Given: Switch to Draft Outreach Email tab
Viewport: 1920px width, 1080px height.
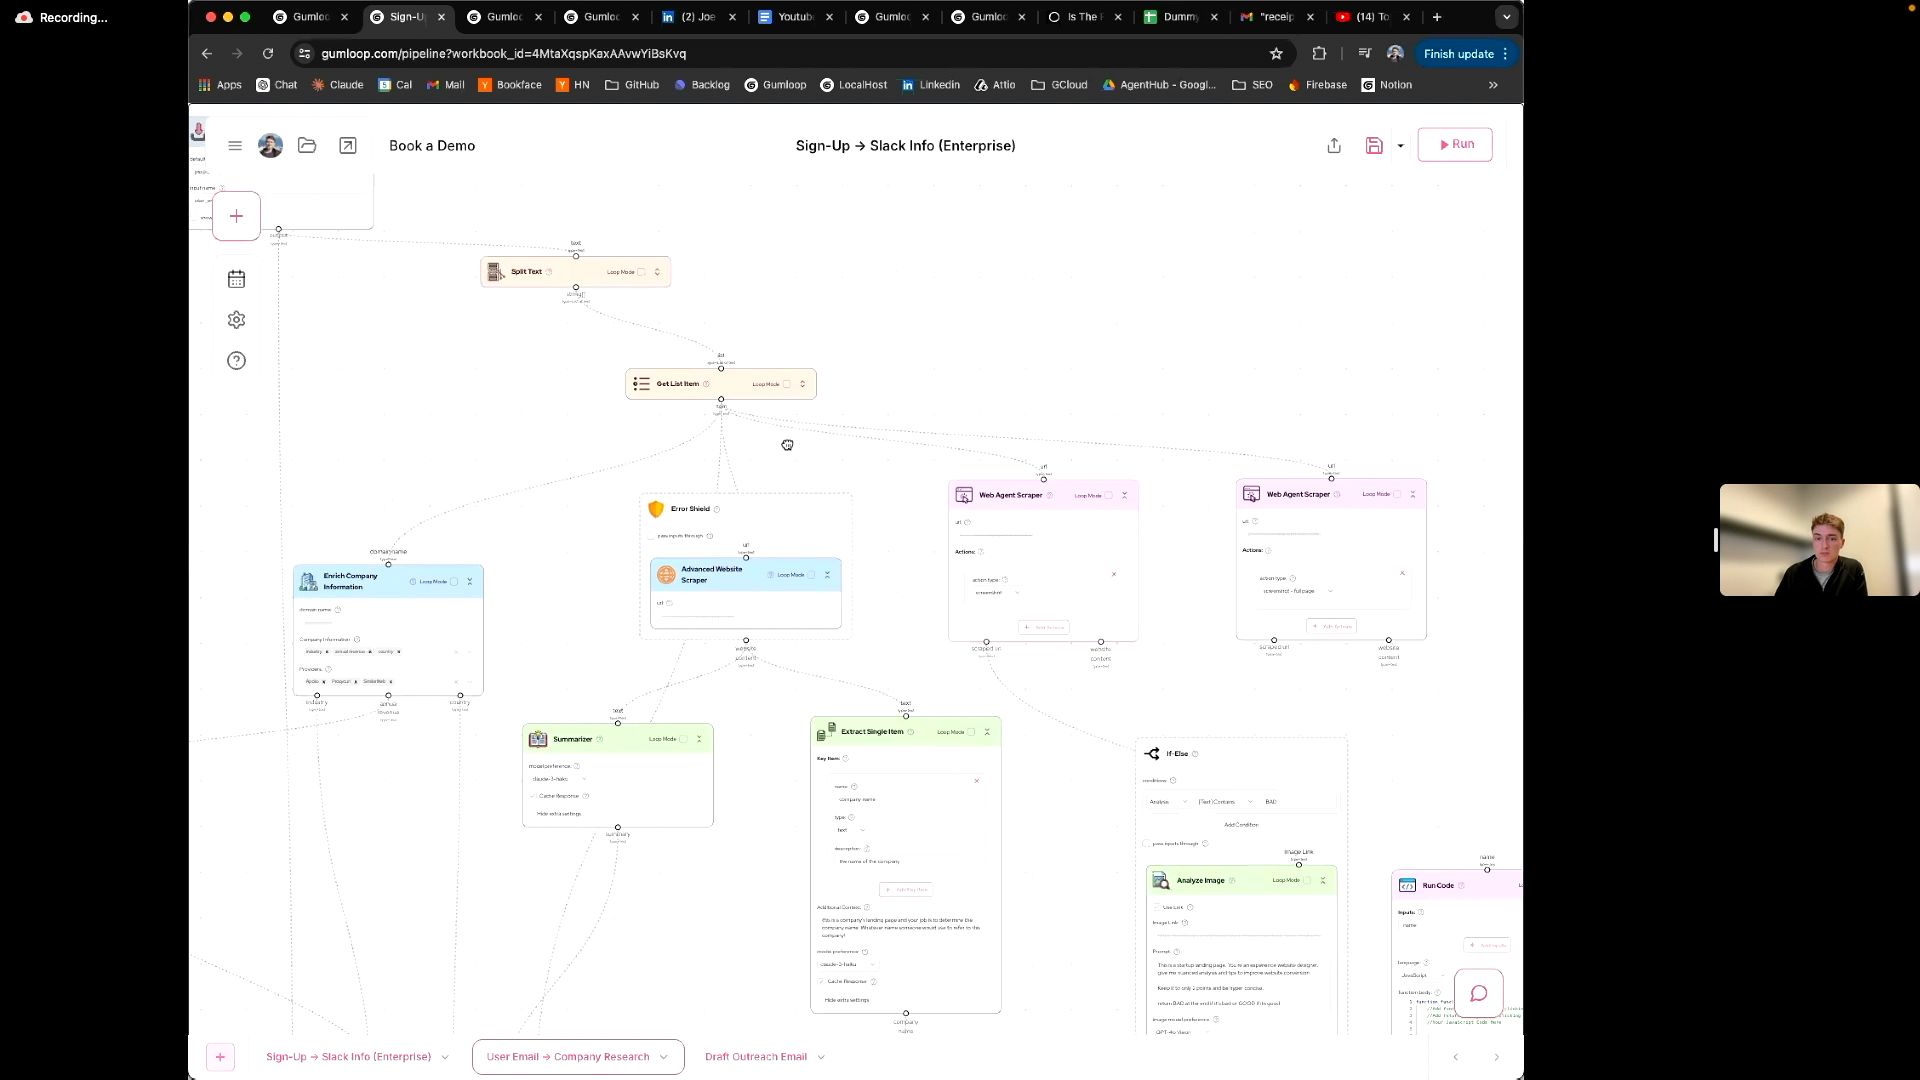Looking at the screenshot, I should click(x=755, y=1057).
